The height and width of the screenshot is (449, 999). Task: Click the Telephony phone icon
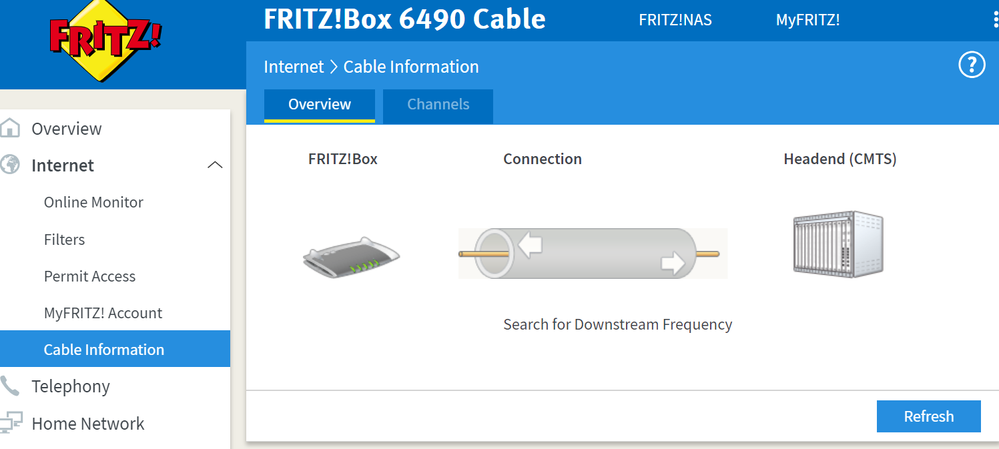pyautogui.click(x=11, y=386)
